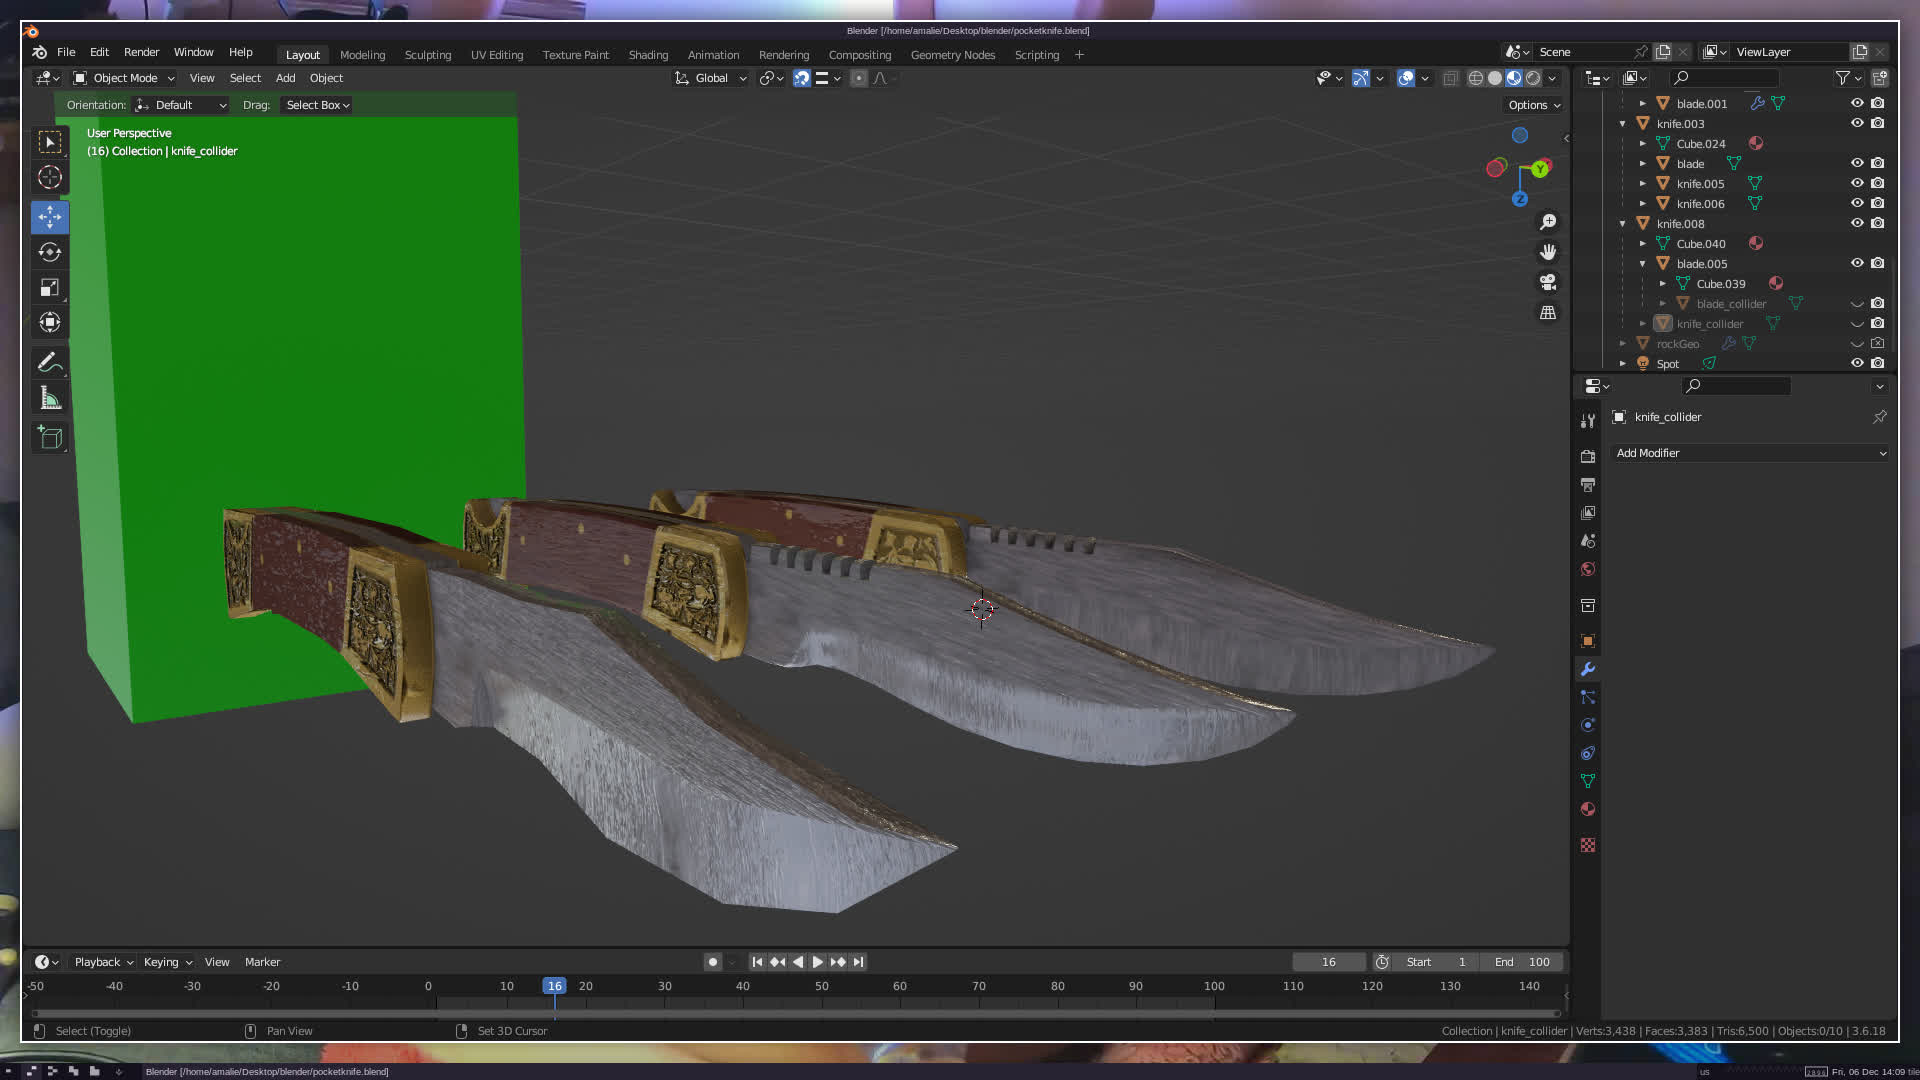The image size is (1920, 1080).
Task: Switch to orthographic view grid icon
Action: point(1548,313)
